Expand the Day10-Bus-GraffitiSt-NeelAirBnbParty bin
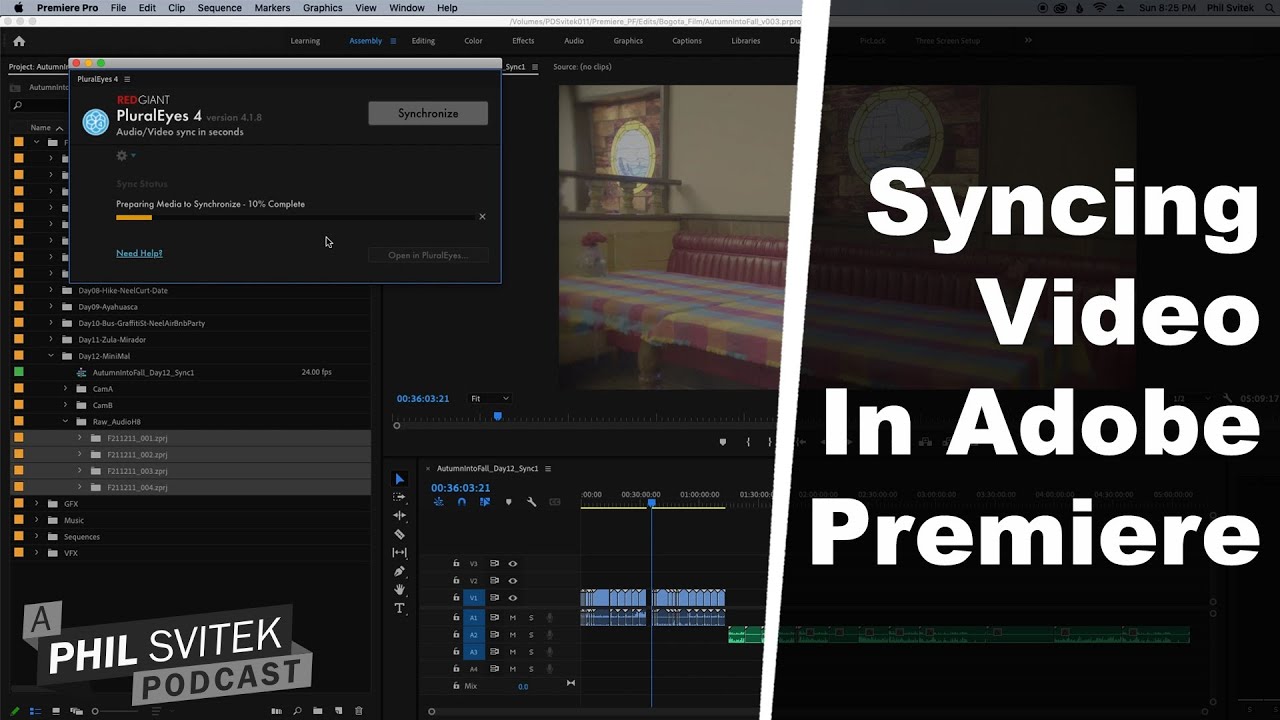Screen dimensions: 1280x720 pyautogui.click(x=51, y=323)
